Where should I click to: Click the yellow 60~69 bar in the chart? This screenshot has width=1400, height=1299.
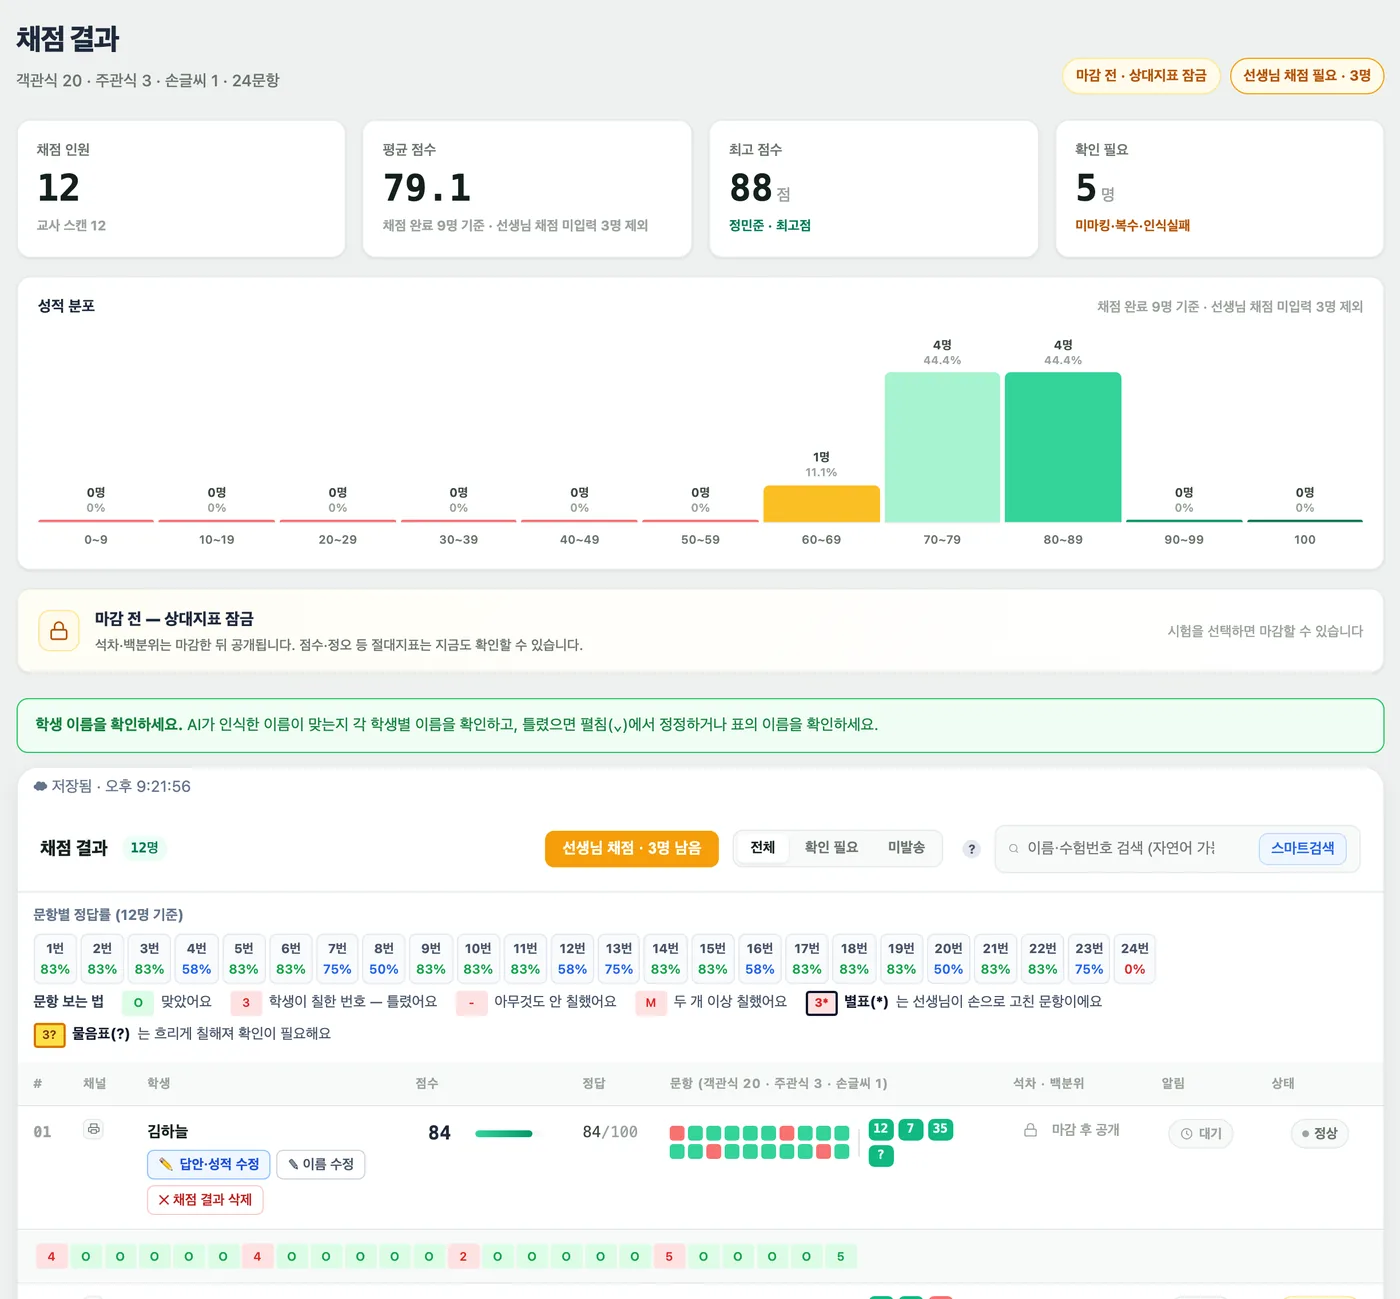[821, 504]
